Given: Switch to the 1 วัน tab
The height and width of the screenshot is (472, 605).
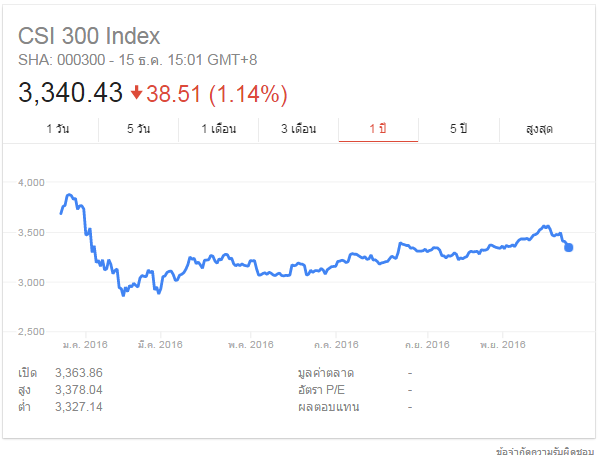Looking at the screenshot, I should [58, 130].
